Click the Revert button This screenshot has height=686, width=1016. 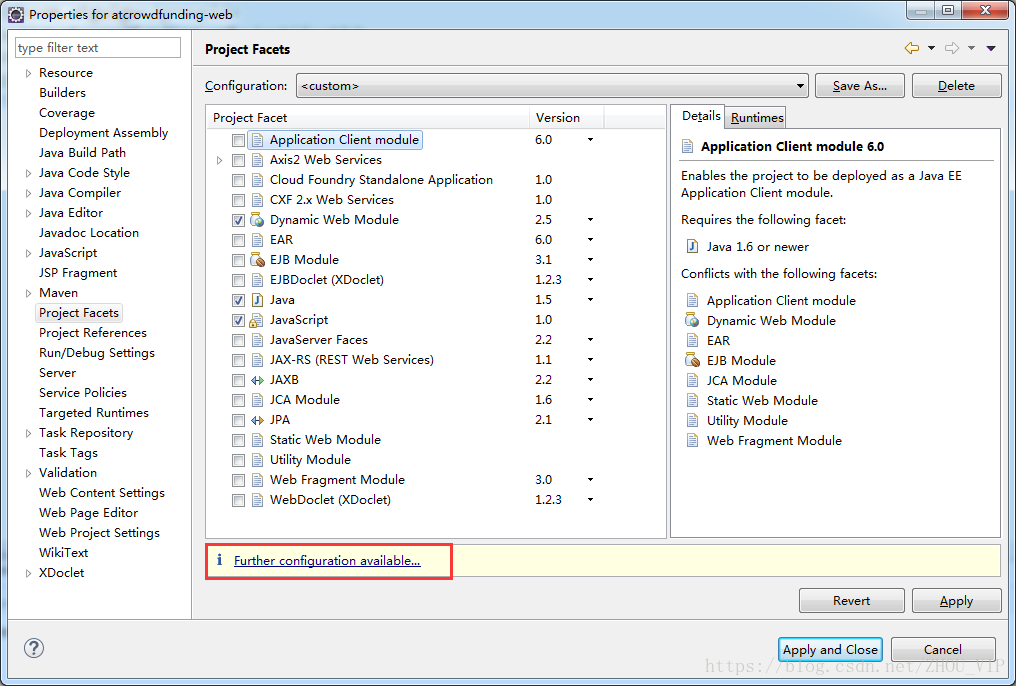click(x=851, y=600)
